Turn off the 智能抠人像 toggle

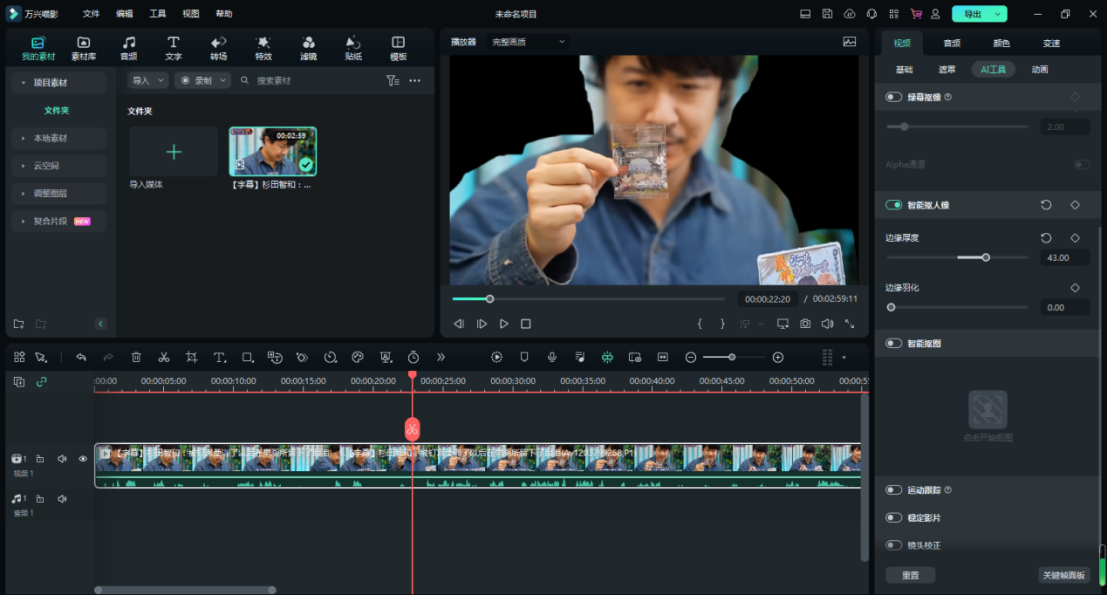894,205
